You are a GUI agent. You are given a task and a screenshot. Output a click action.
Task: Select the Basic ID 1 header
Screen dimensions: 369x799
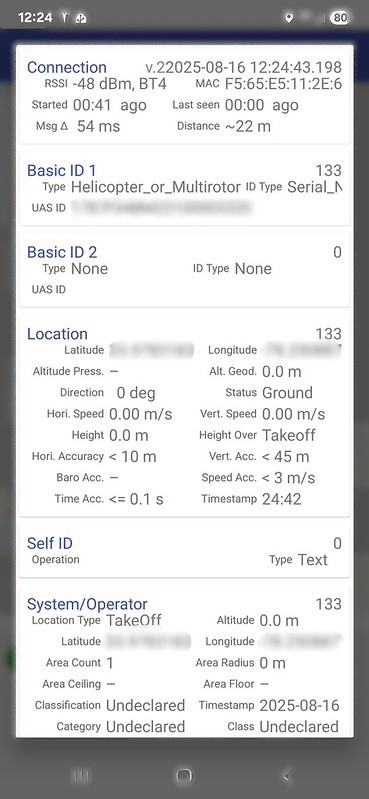pyautogui.click(x=61, y=170)
